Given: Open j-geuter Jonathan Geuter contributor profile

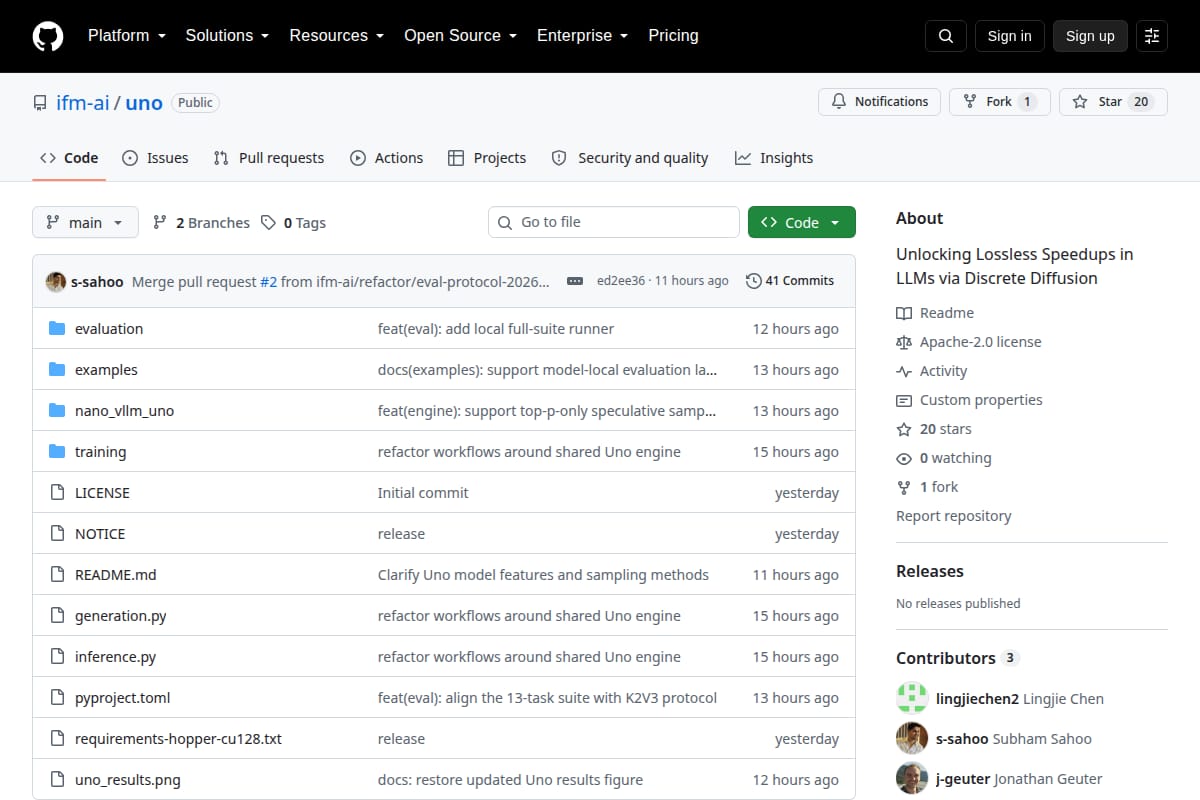Looking at the screenshot, I should point(1019,779).
